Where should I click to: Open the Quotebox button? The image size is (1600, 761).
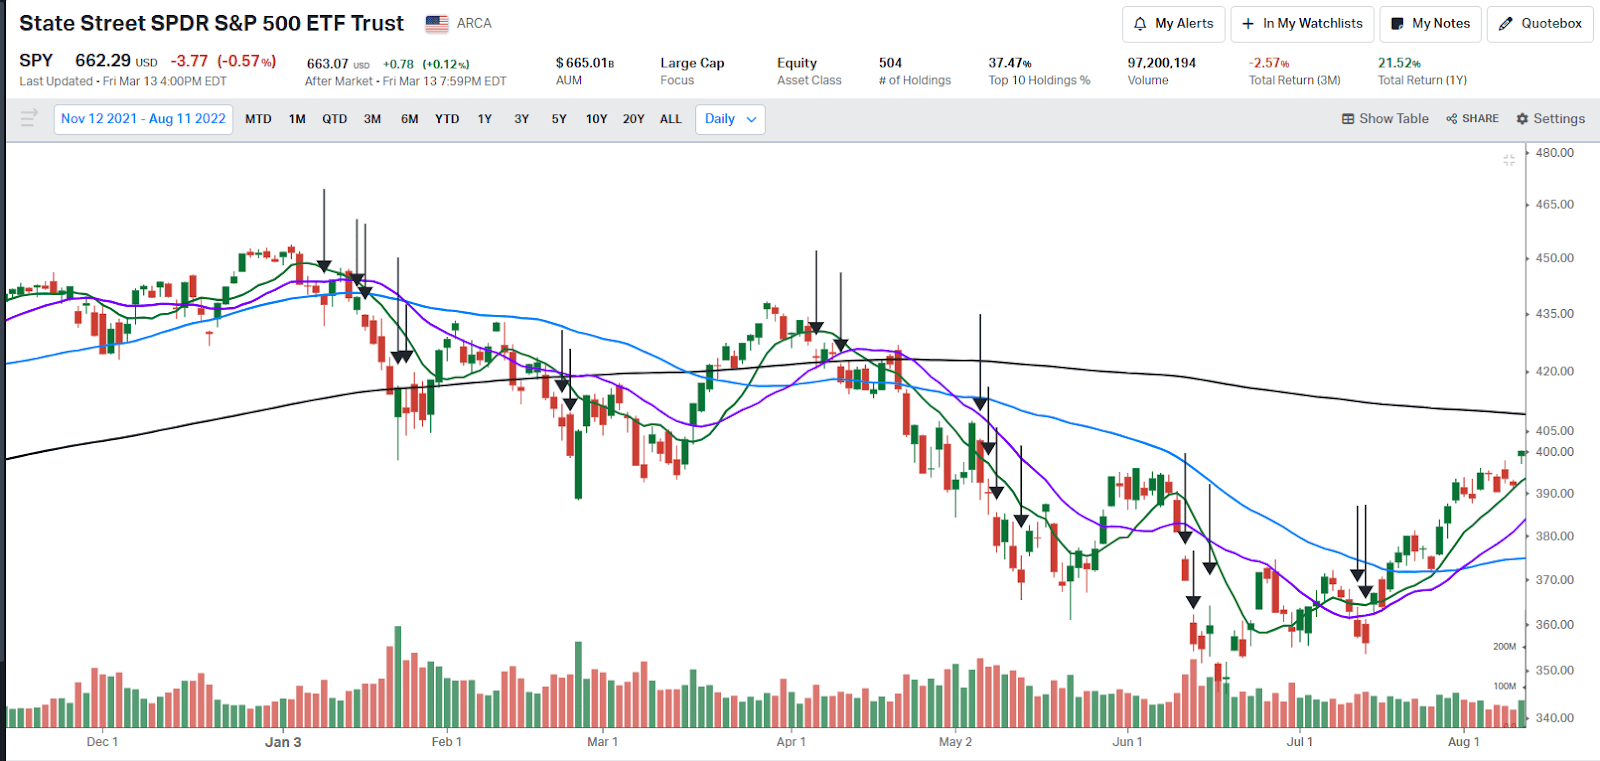point(1540,24)
